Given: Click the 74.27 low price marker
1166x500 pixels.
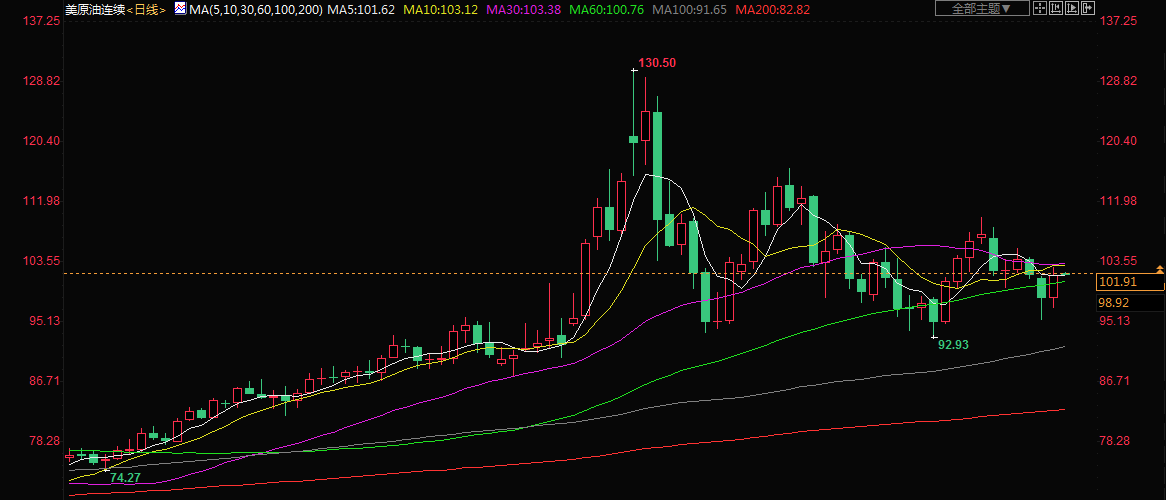Looking at the screenshot, I should click(125, 479).
